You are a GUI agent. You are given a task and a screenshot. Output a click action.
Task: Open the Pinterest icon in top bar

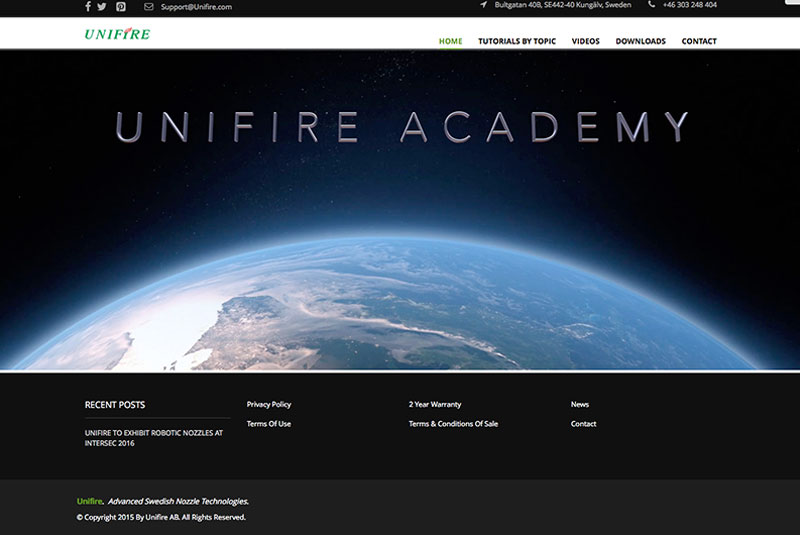click(121, 7)
